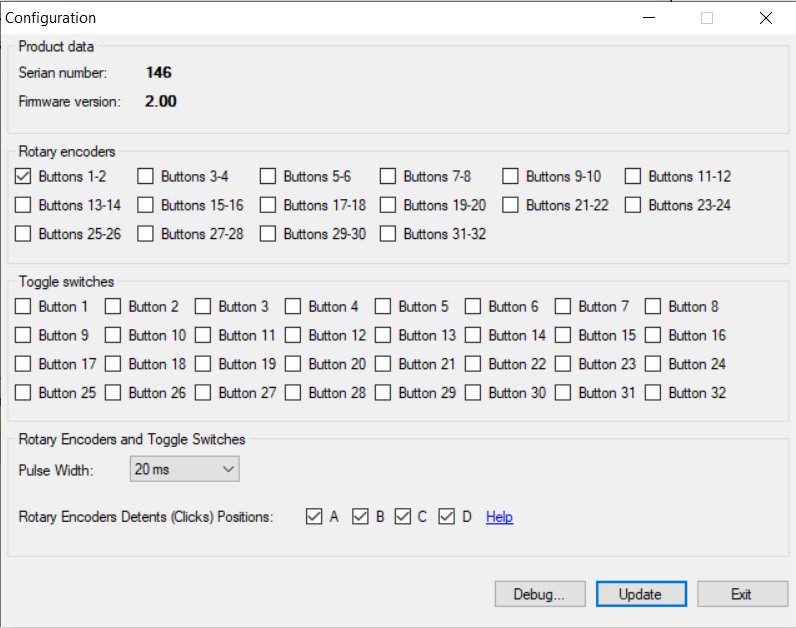Enable toggle switch for Button 32
The width and height of the screenshot is (796, 628).
click(653, 393)
